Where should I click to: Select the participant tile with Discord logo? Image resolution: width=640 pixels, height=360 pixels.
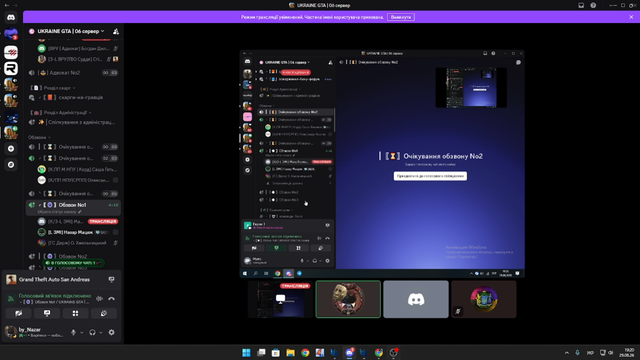(416, 299)
